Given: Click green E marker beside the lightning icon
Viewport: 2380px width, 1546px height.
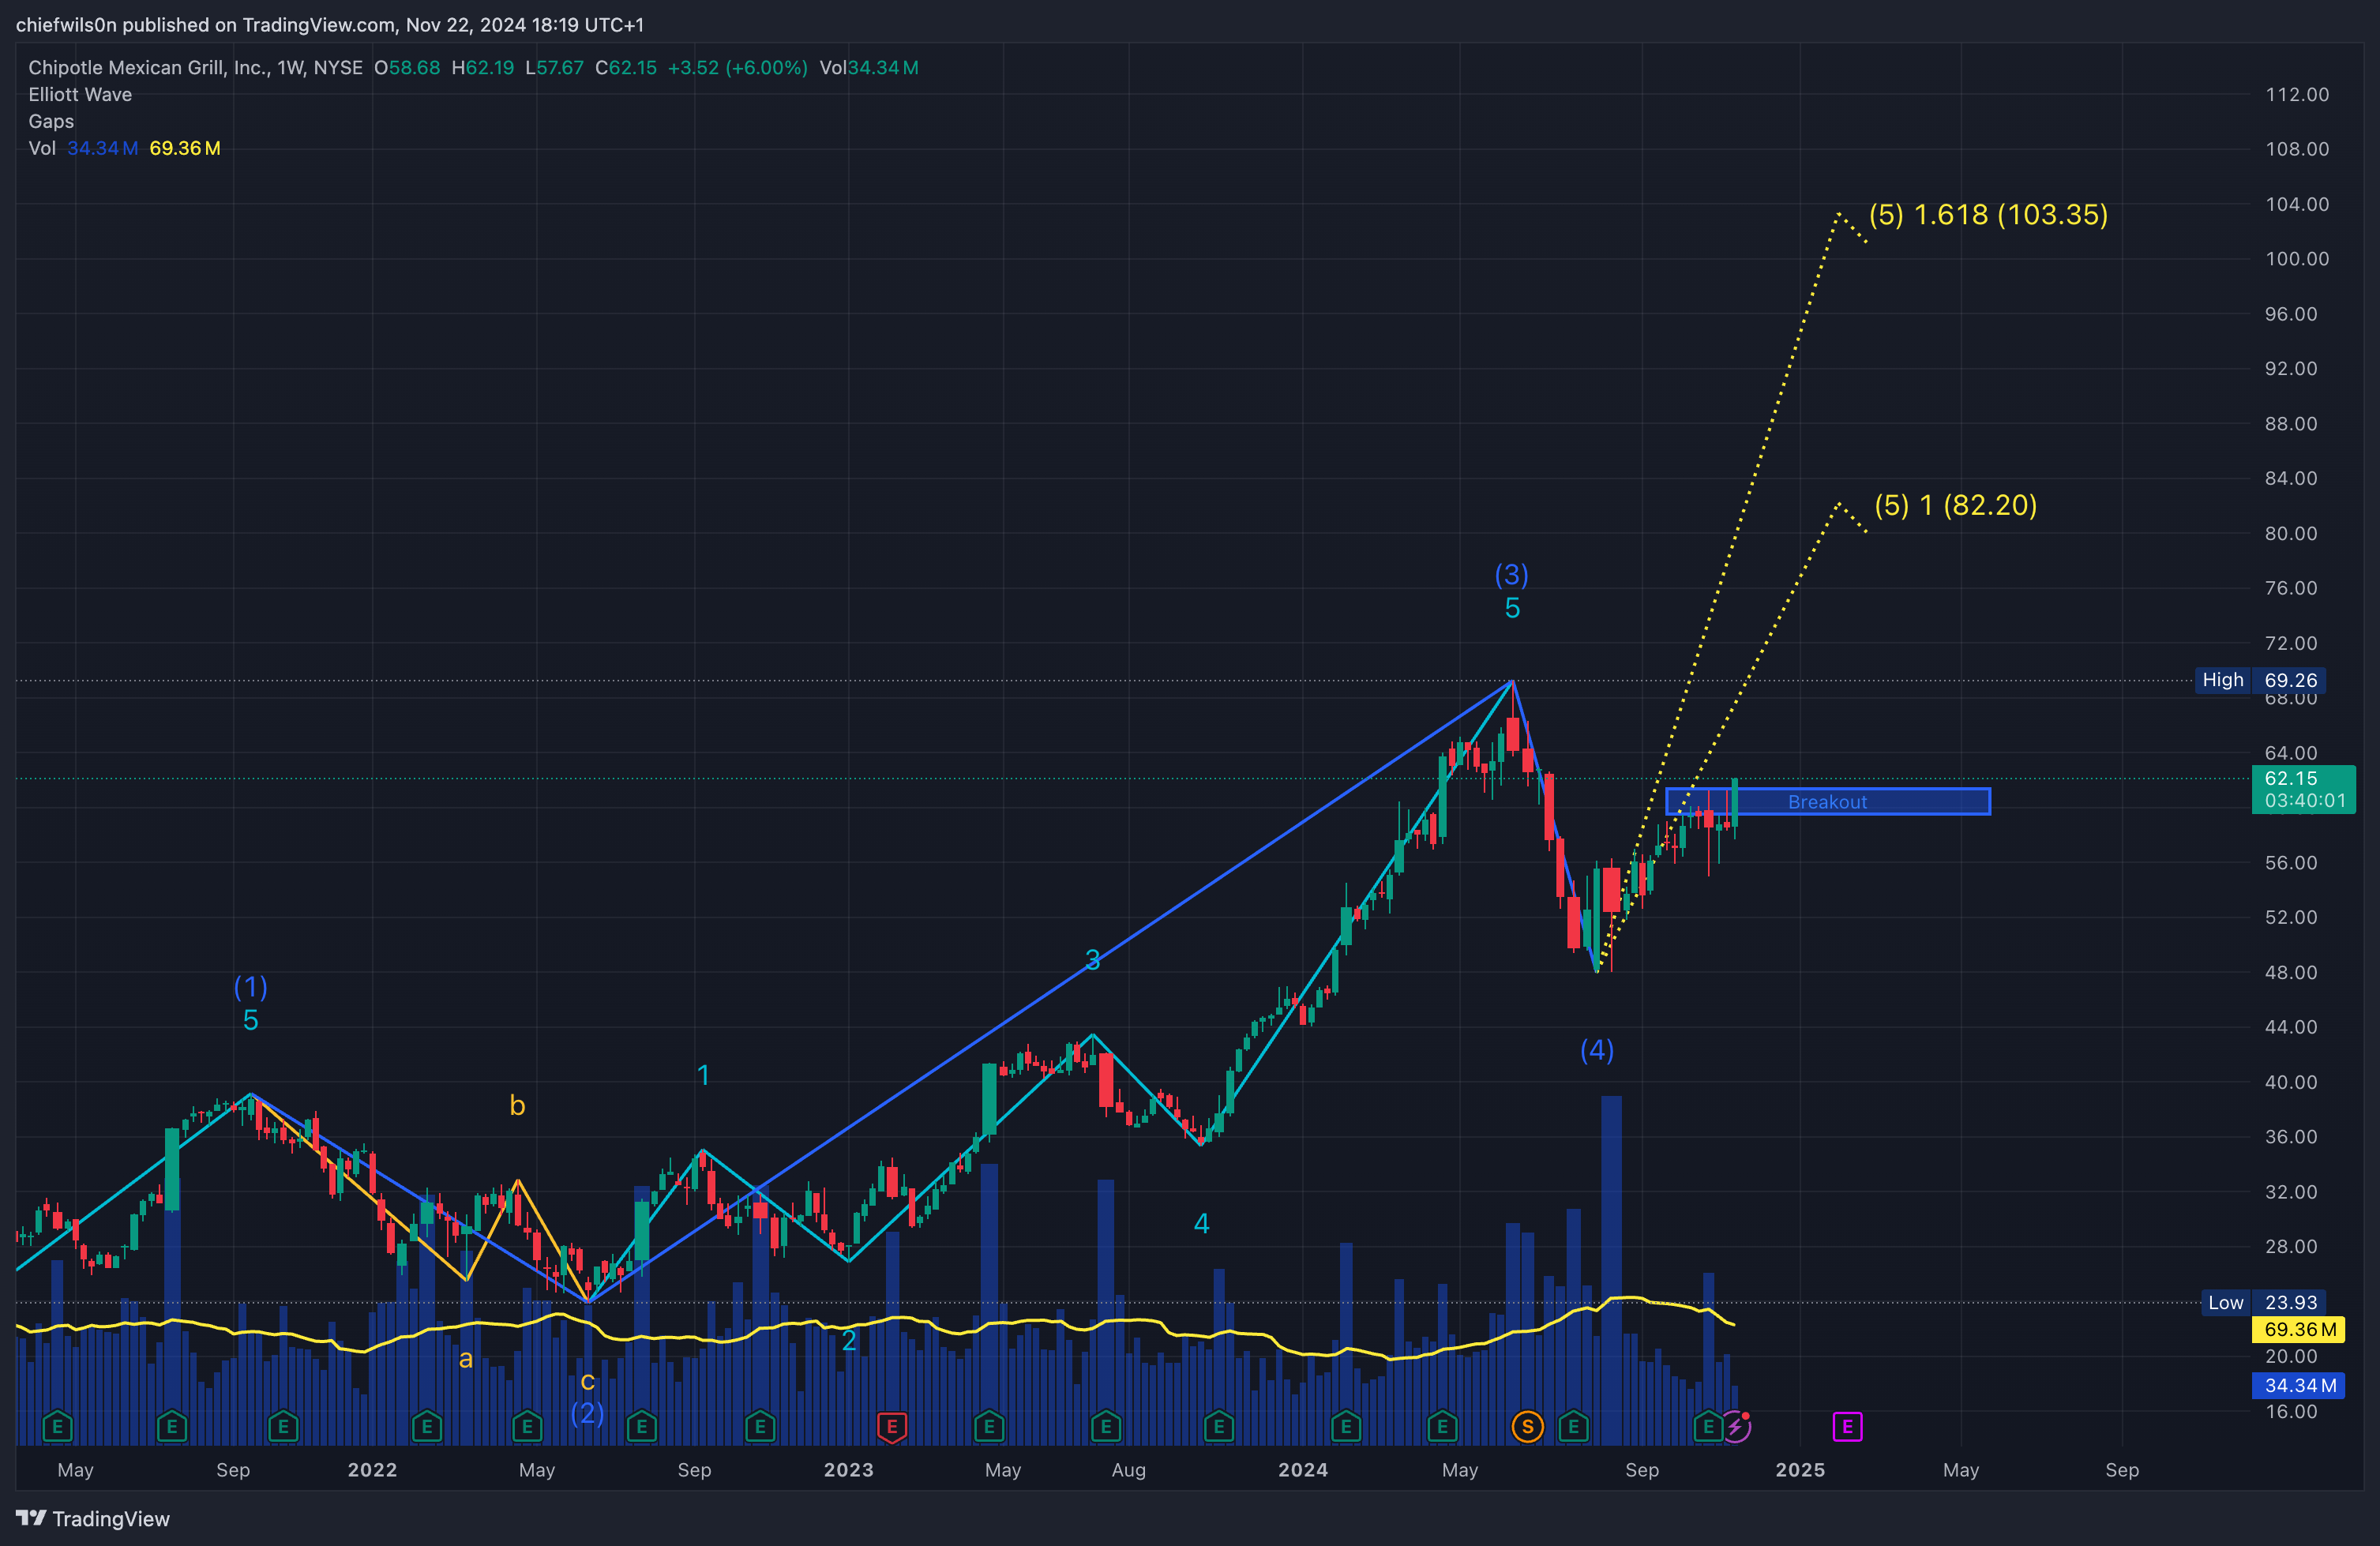Looking at the screenshot, I should 1708,1427.
